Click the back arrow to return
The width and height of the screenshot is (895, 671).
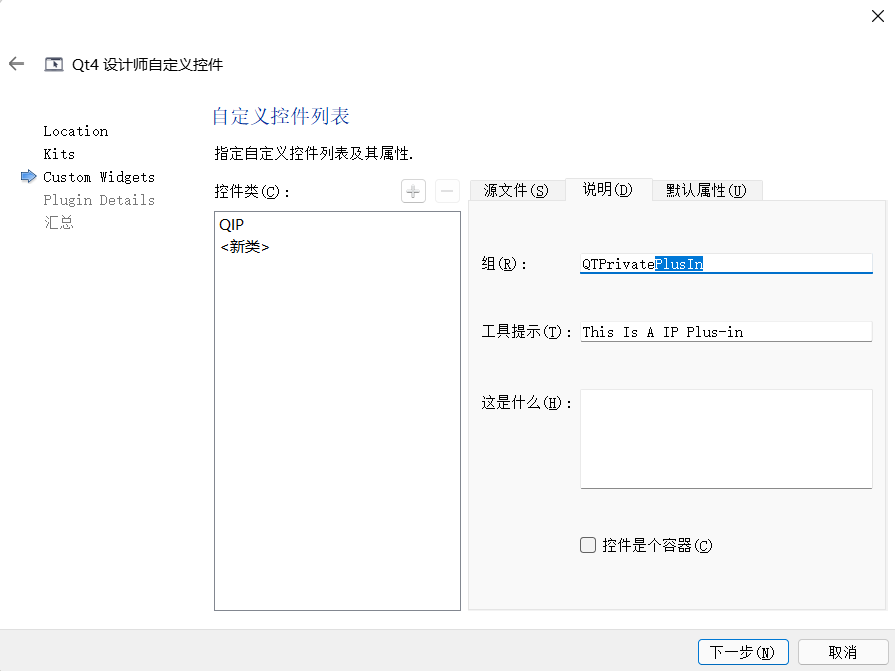(x=16, y=63)
